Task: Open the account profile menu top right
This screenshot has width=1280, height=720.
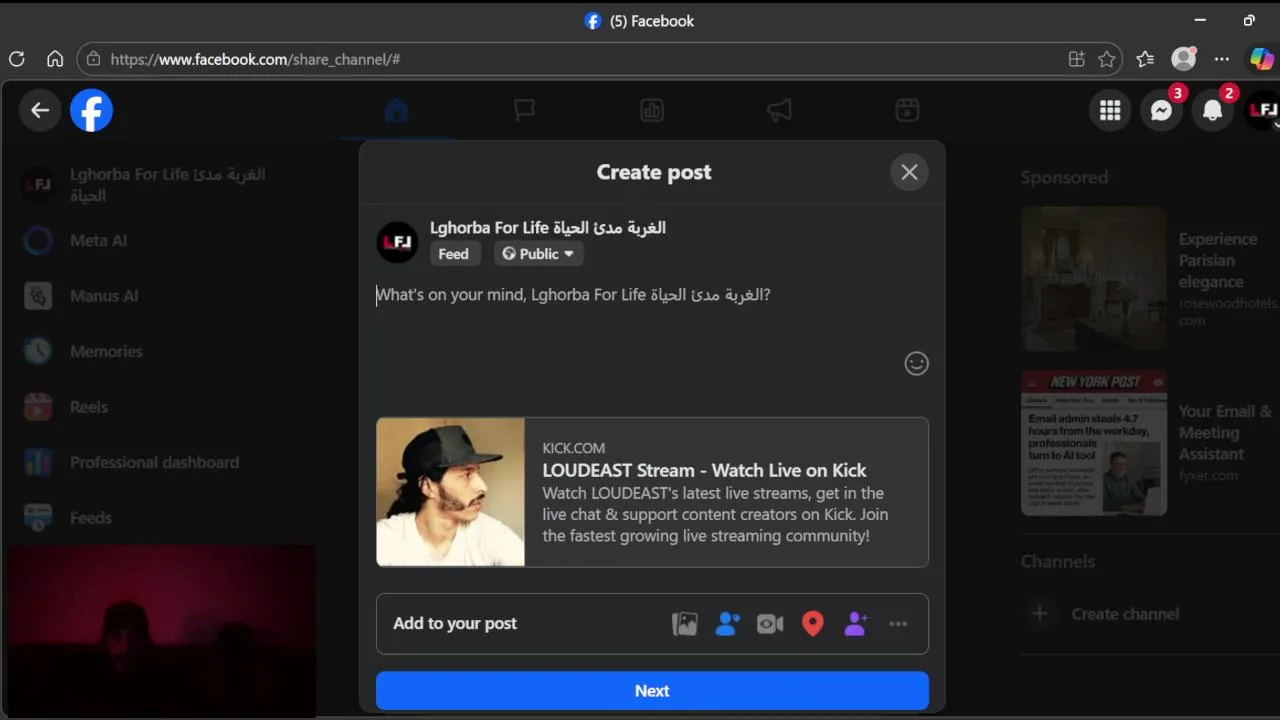Action: [x=1263, y=110]
